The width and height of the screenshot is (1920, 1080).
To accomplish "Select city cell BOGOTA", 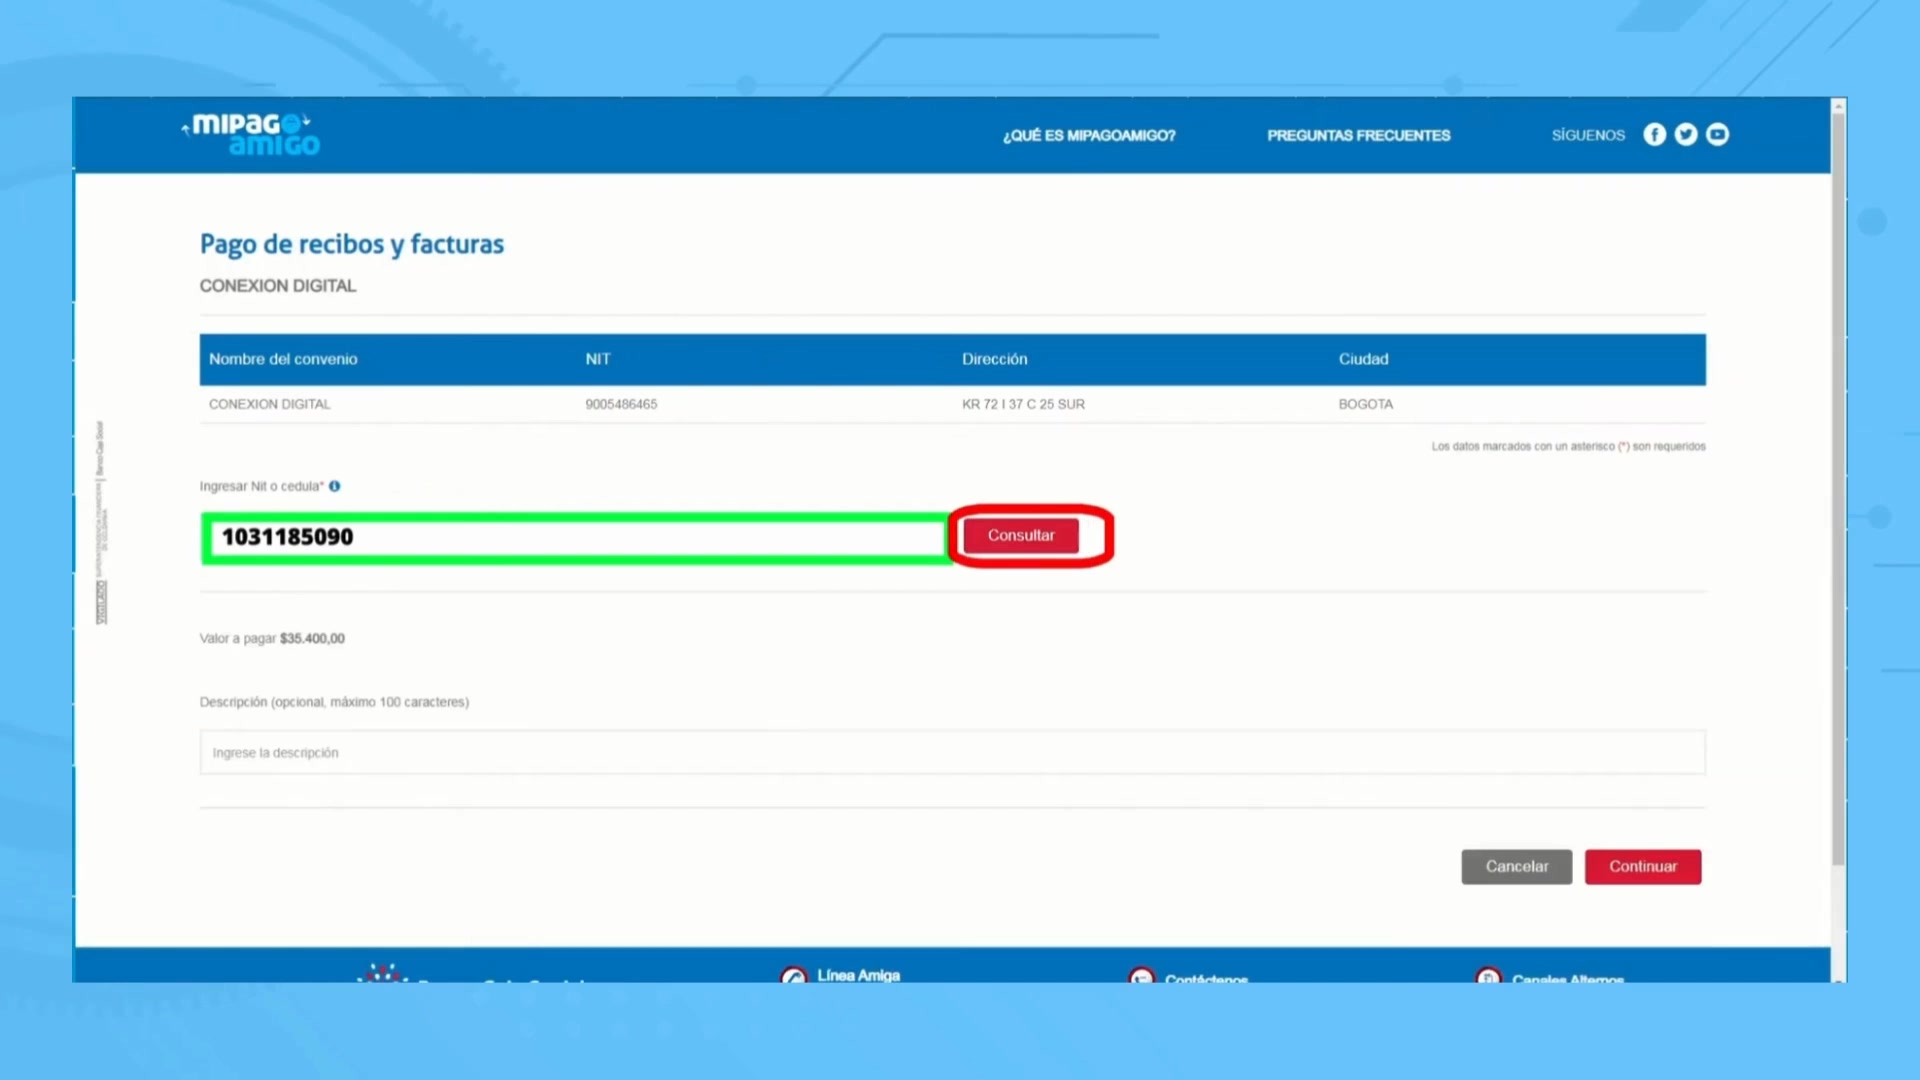I will (1365, 405).
